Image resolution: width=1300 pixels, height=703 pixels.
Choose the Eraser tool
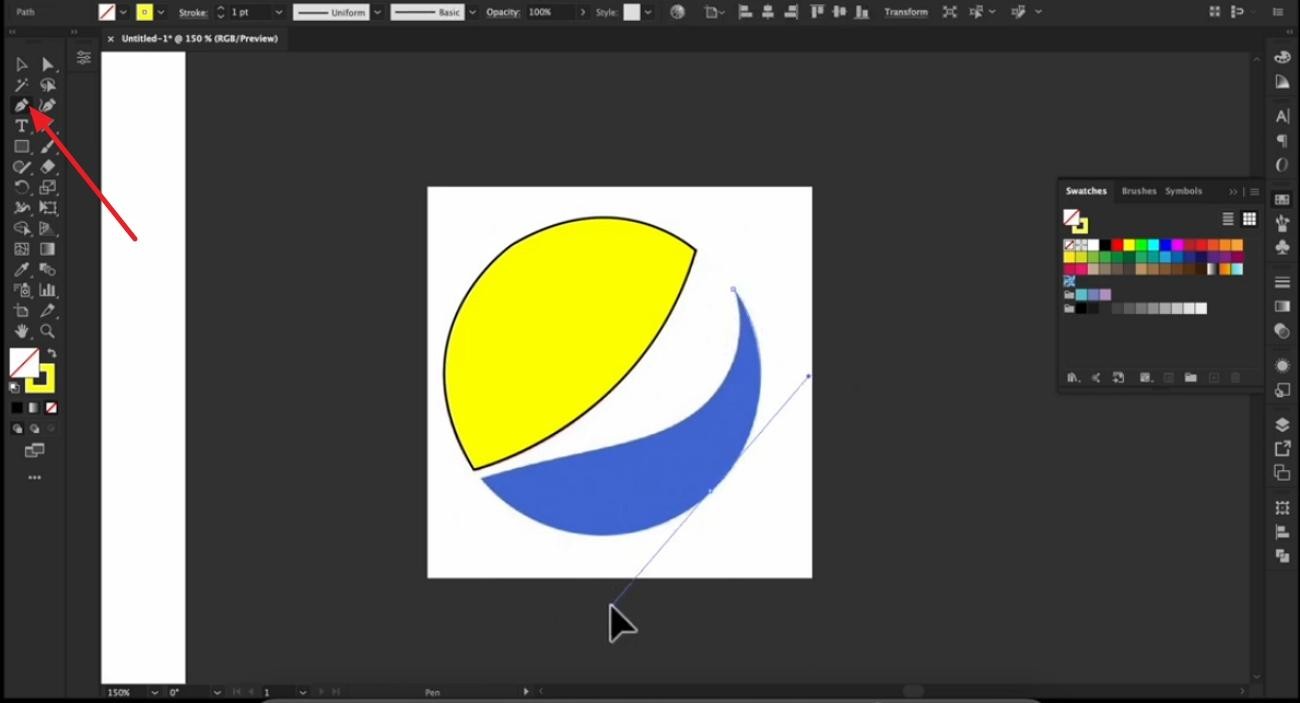pyautogui.click(x=47, y=167)
